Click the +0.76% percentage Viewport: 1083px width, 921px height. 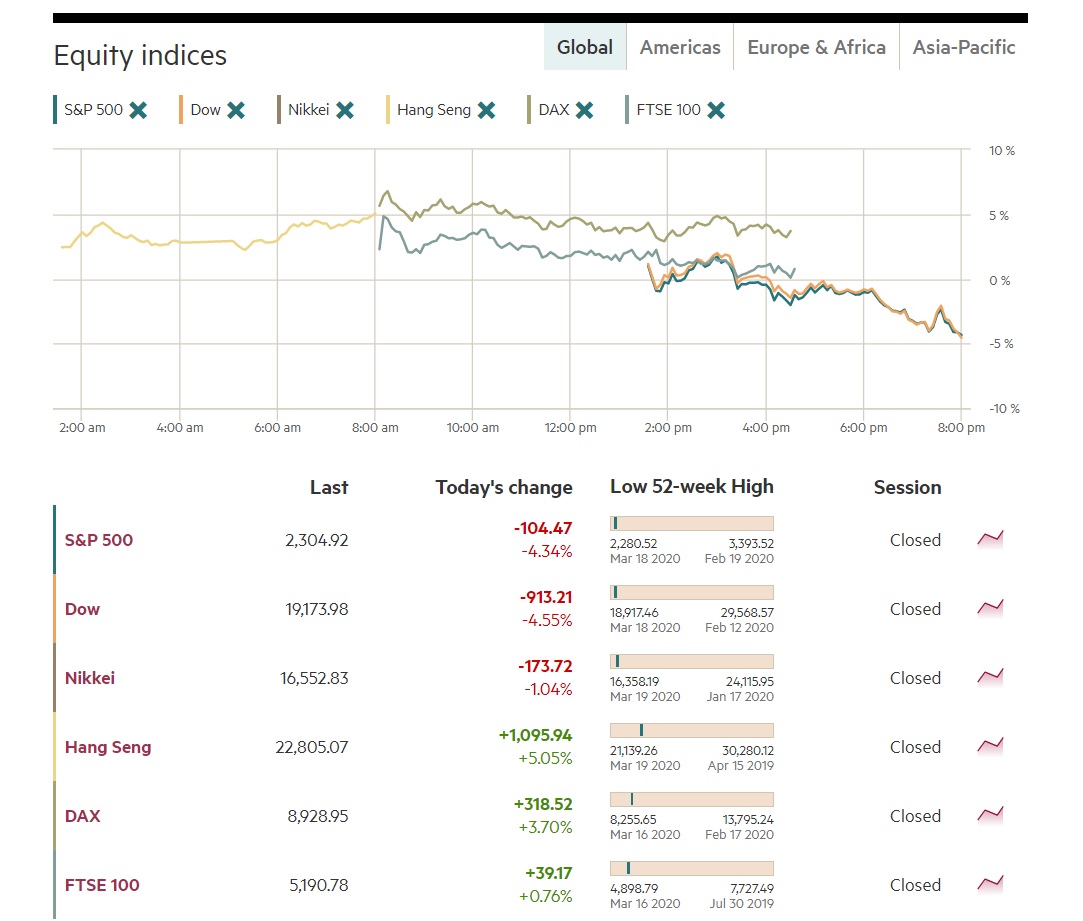point(546,897)
